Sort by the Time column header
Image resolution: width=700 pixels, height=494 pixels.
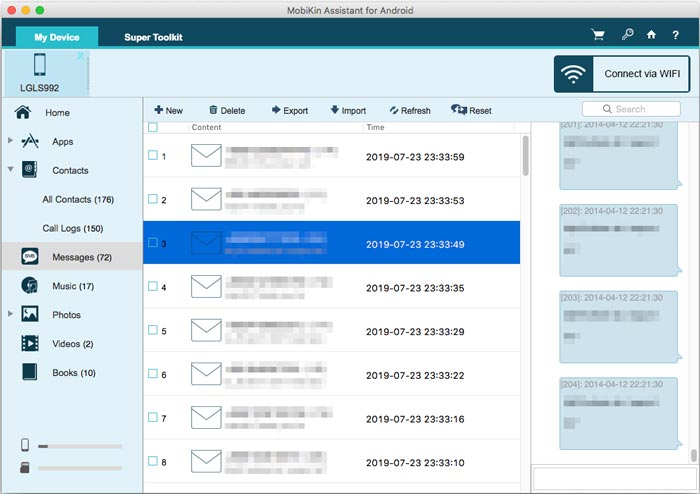tap(375, 127)
